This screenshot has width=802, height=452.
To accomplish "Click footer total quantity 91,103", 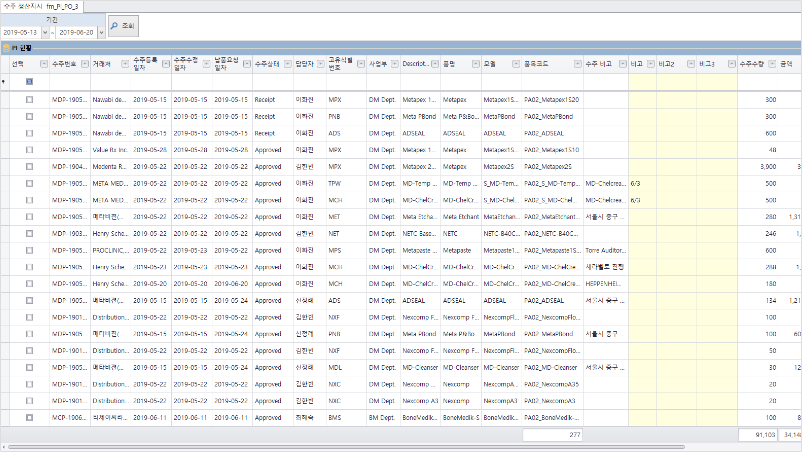I will click(758, 435).
